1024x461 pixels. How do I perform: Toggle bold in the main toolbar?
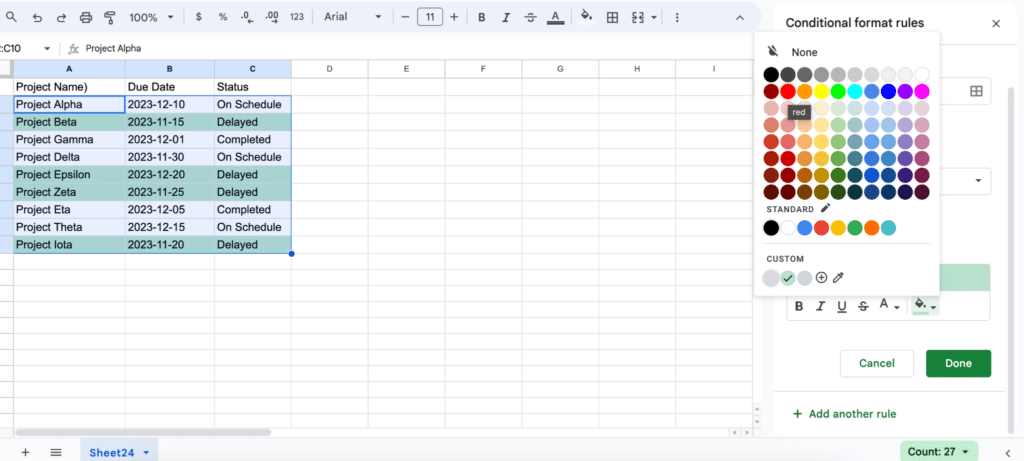coord(481,18)
